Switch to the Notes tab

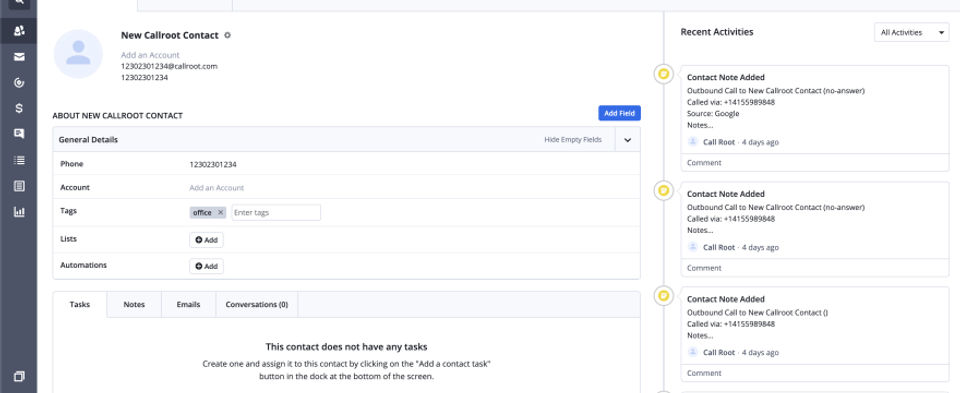point(134,304)
